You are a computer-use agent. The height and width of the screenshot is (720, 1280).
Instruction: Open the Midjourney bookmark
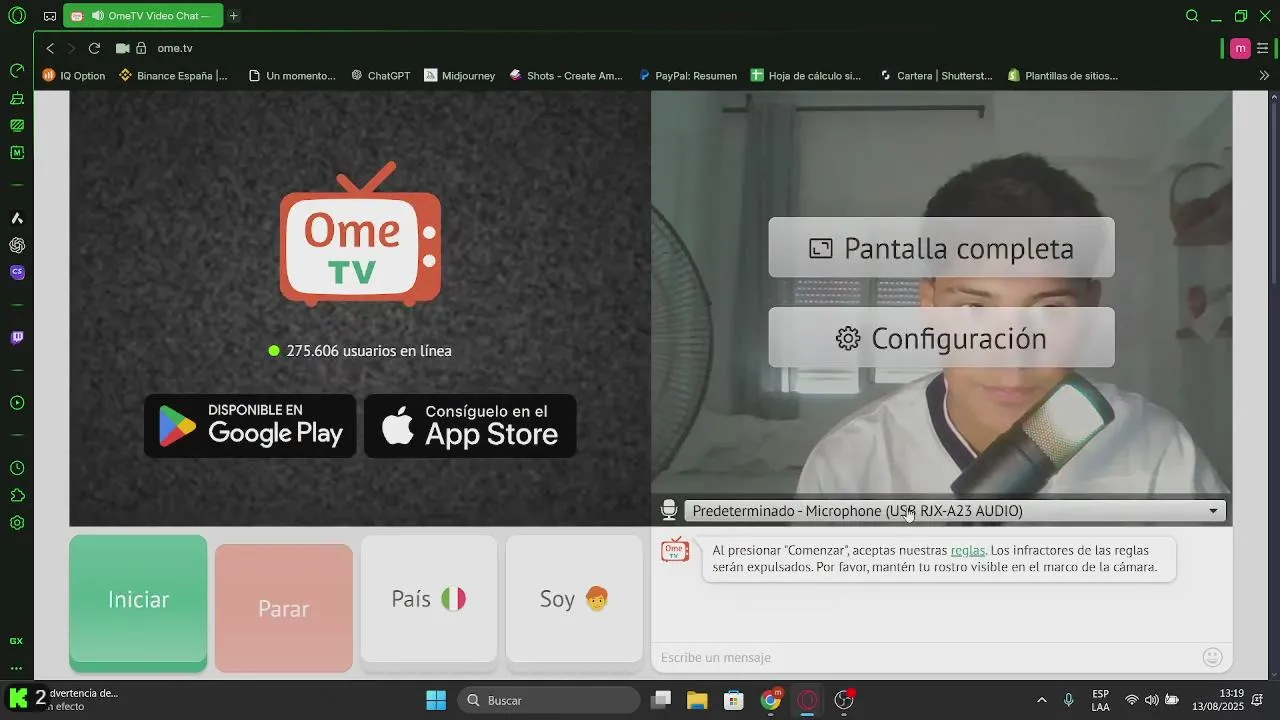(x=459, y=75)
